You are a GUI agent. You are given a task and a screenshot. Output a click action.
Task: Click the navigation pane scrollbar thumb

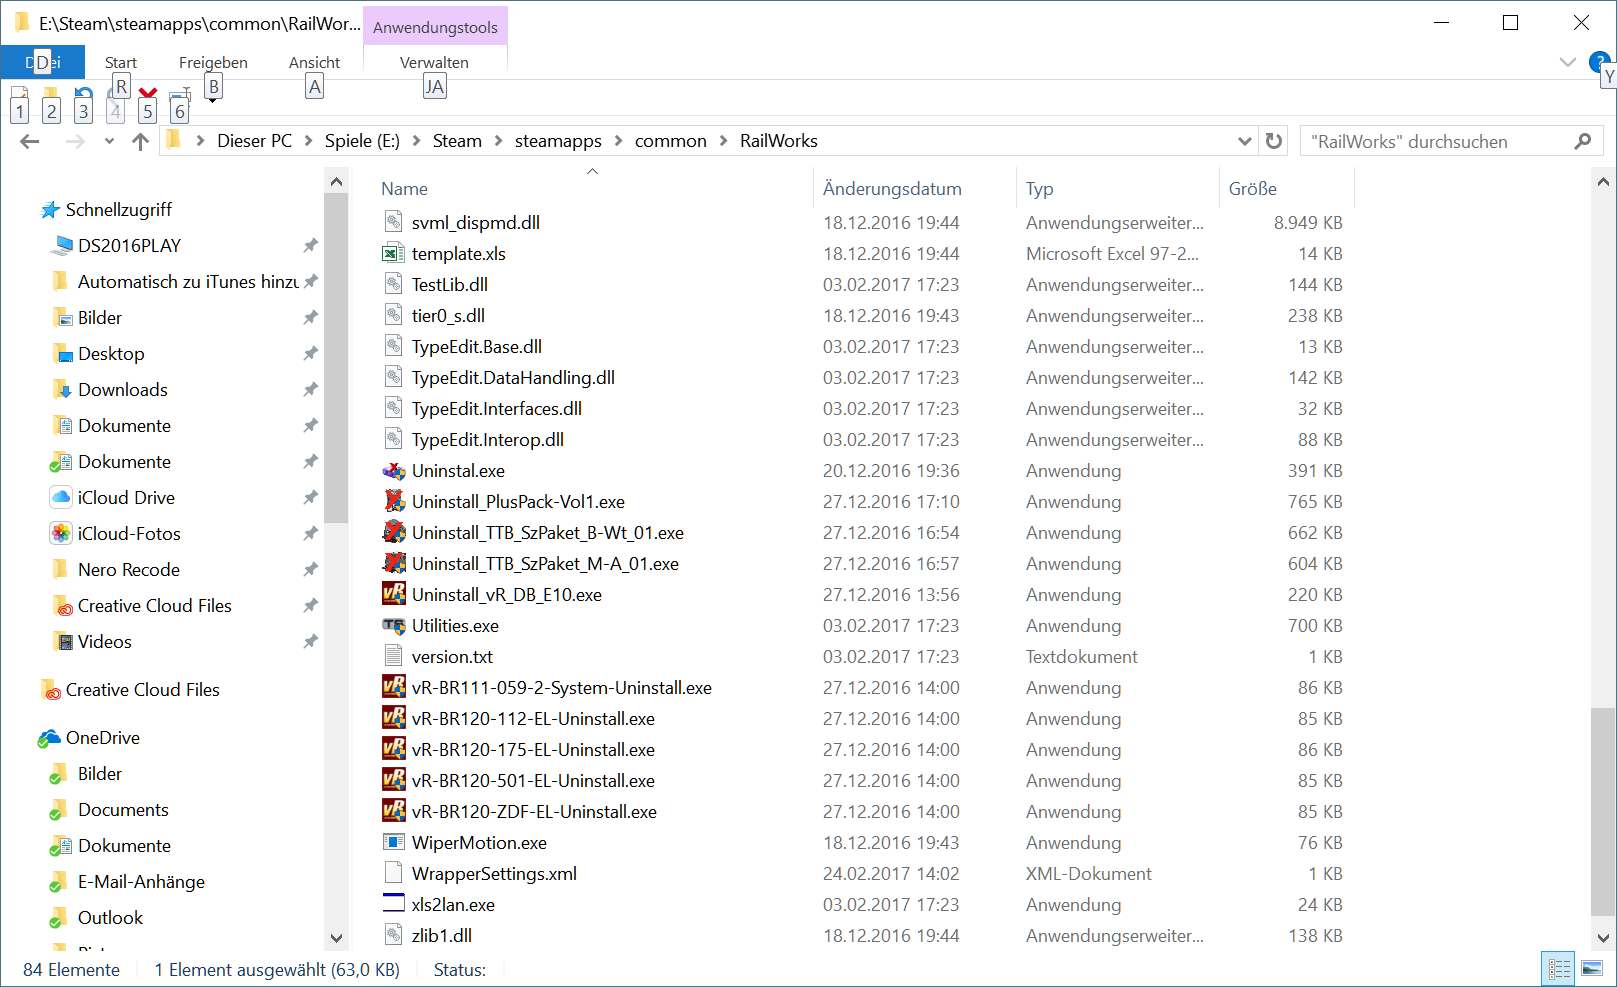pyautogui.click(x=336, y=359)
